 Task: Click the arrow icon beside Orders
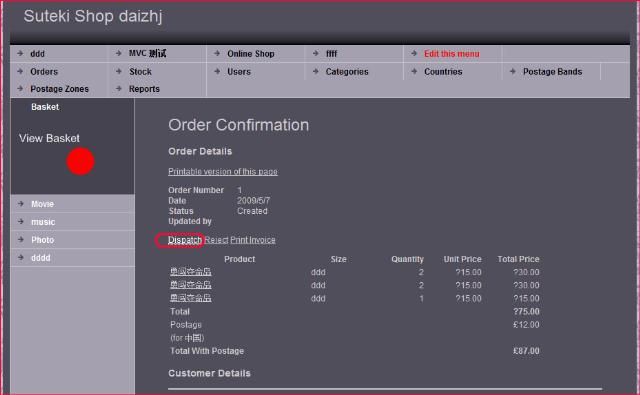20,71
